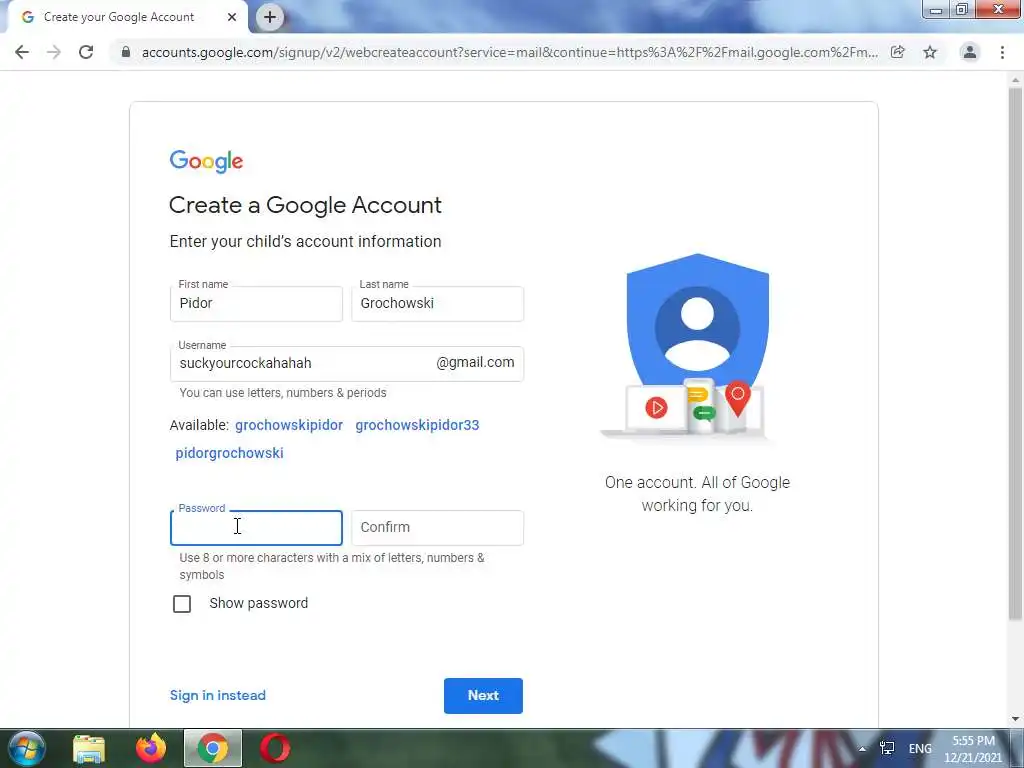Edit the Last name field
Image resolution: width=1024 pixels, height=768 pixels.
[x=438, y=304]
